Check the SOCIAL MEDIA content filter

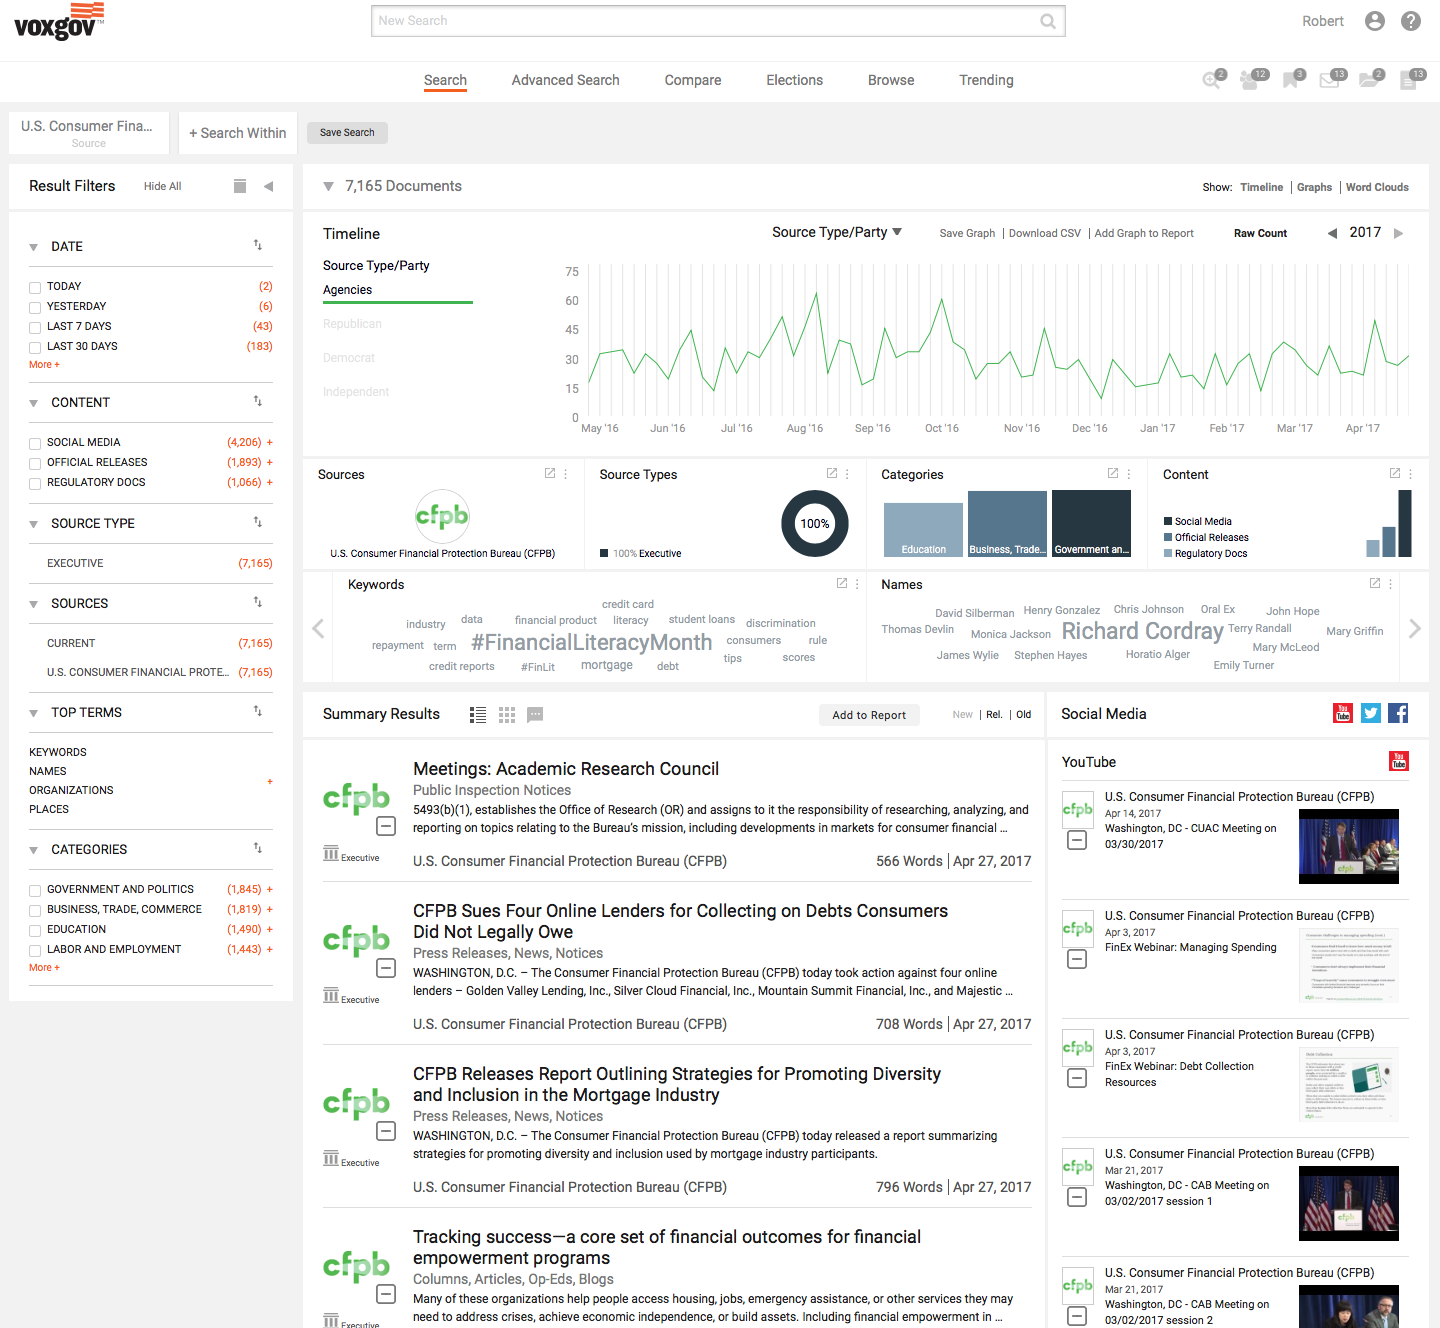(35, 444)
